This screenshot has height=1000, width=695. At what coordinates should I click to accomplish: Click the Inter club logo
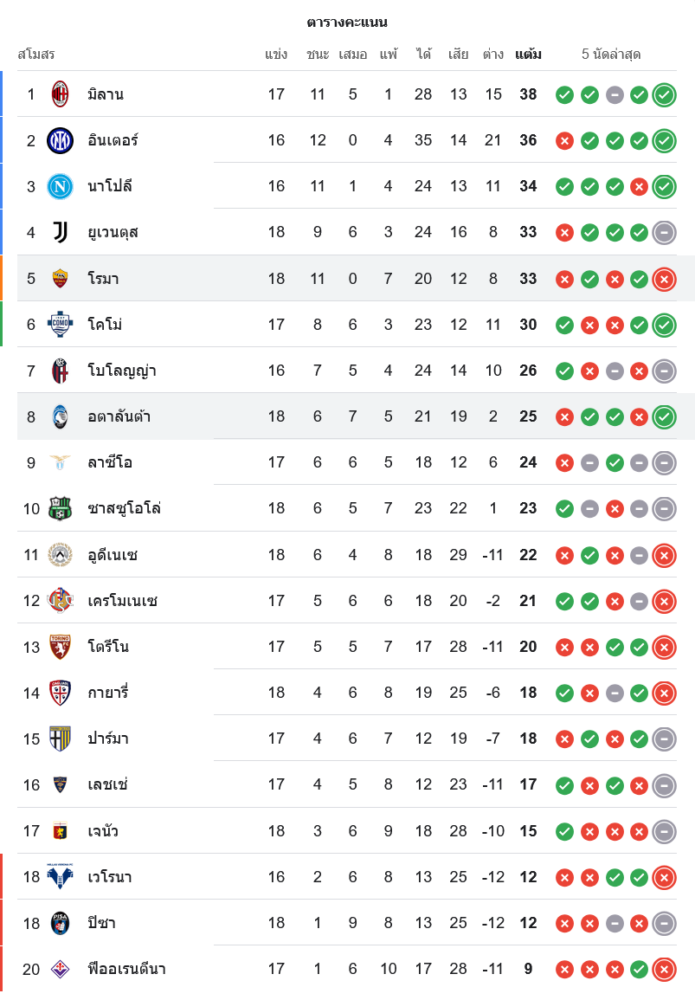pos(60,140)
